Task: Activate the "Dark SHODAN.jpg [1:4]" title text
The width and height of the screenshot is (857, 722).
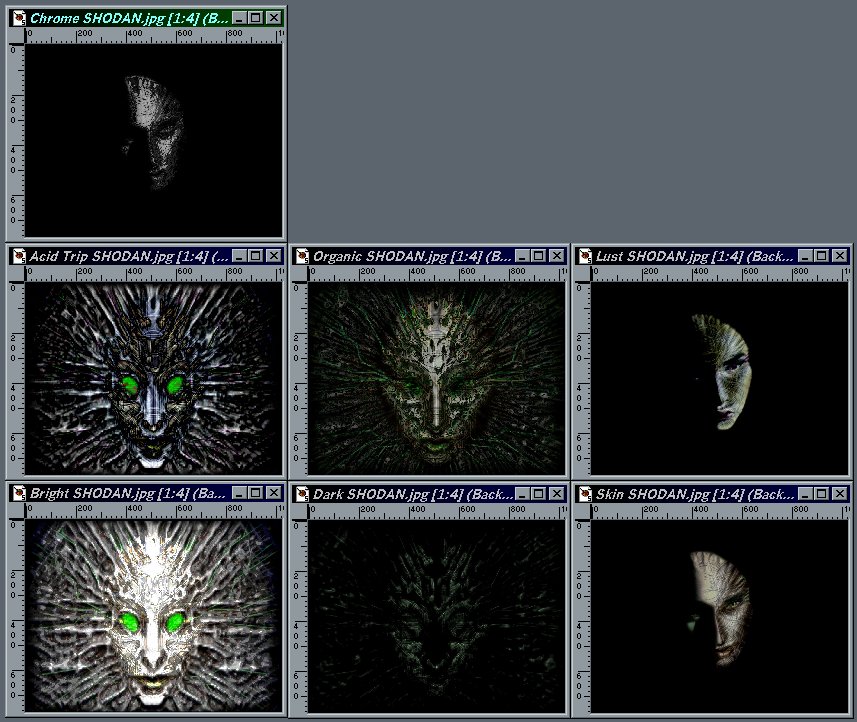Action: [x=389, y=494]
